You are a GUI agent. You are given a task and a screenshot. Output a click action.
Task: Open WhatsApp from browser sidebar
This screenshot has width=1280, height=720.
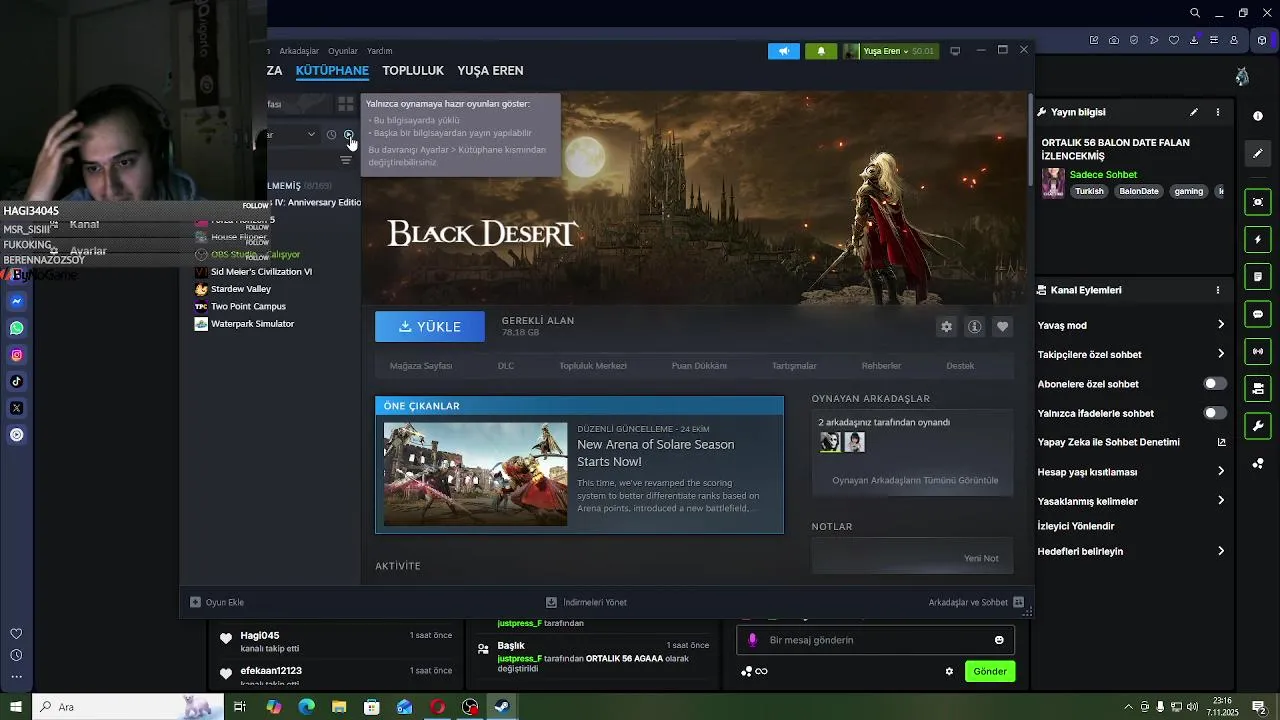pyautogui.click(x=17, y=328)
